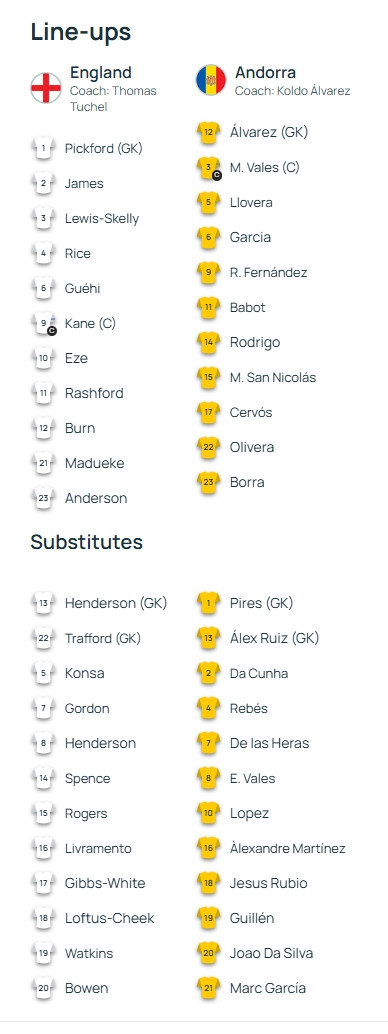The height and width of the screenshot is (1034, 388).
Task: Select M. San Nicolás in Andorra line-up
Action: point(273,377)
